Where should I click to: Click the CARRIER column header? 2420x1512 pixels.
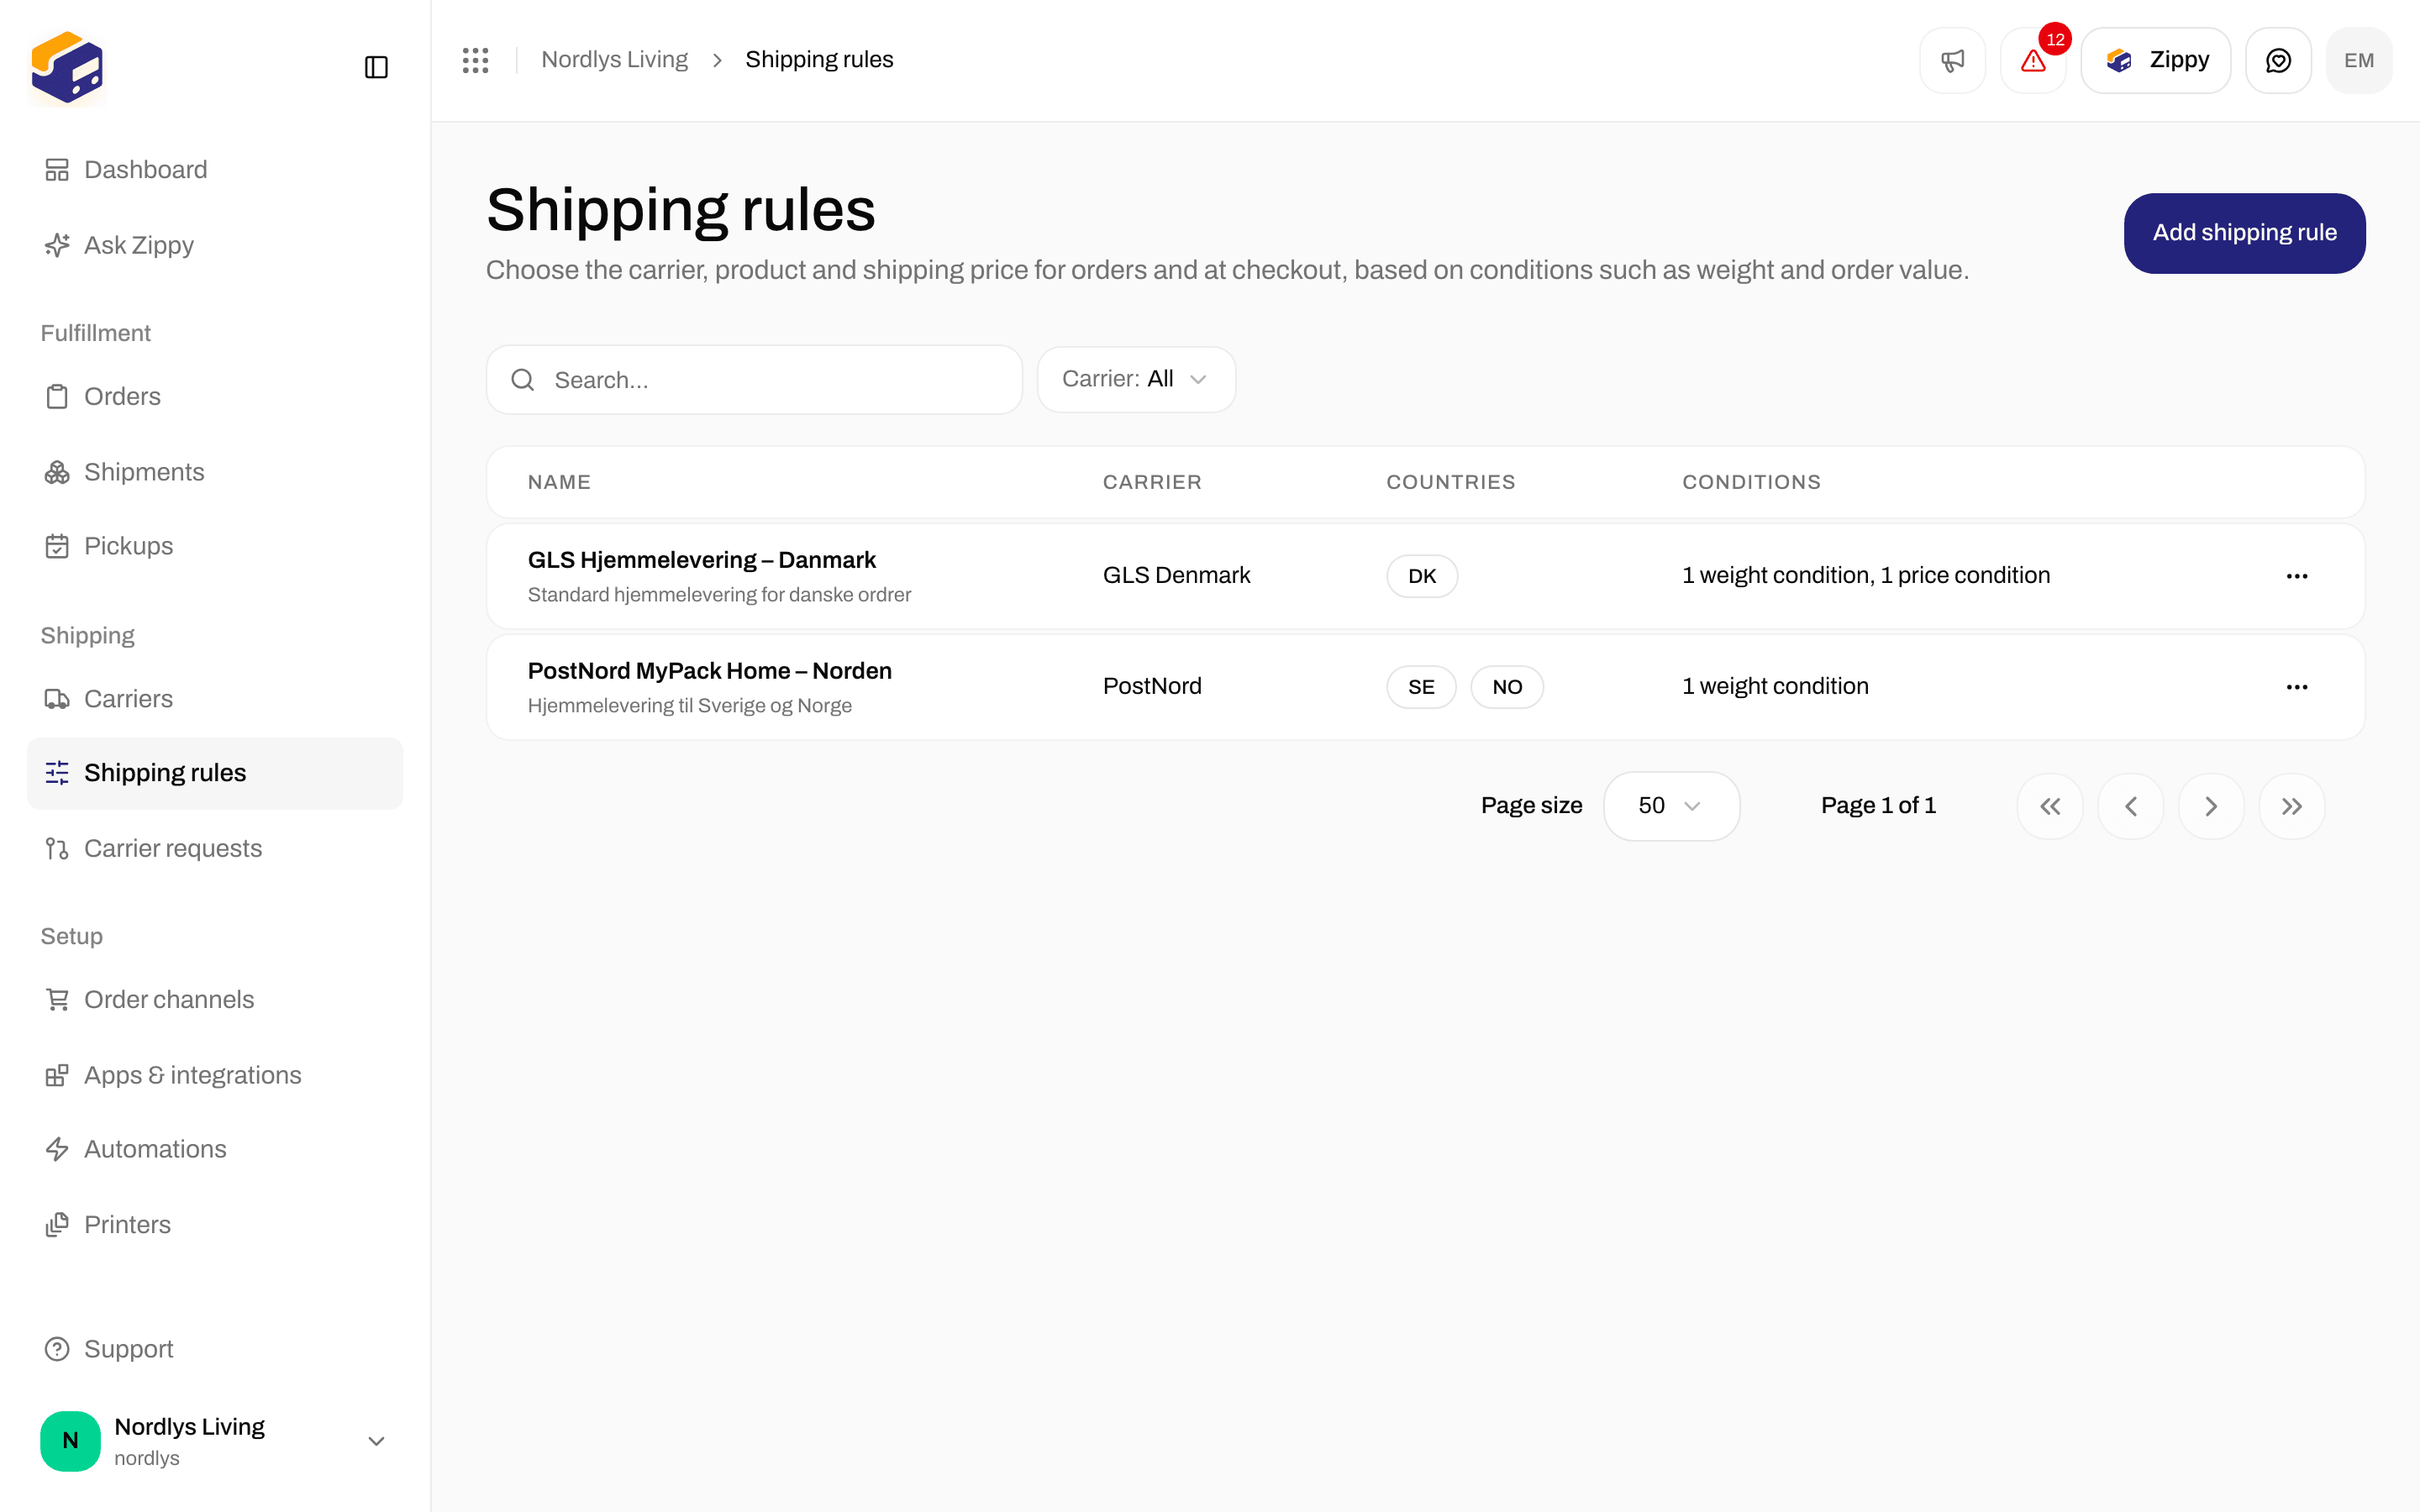(1152, 482)
